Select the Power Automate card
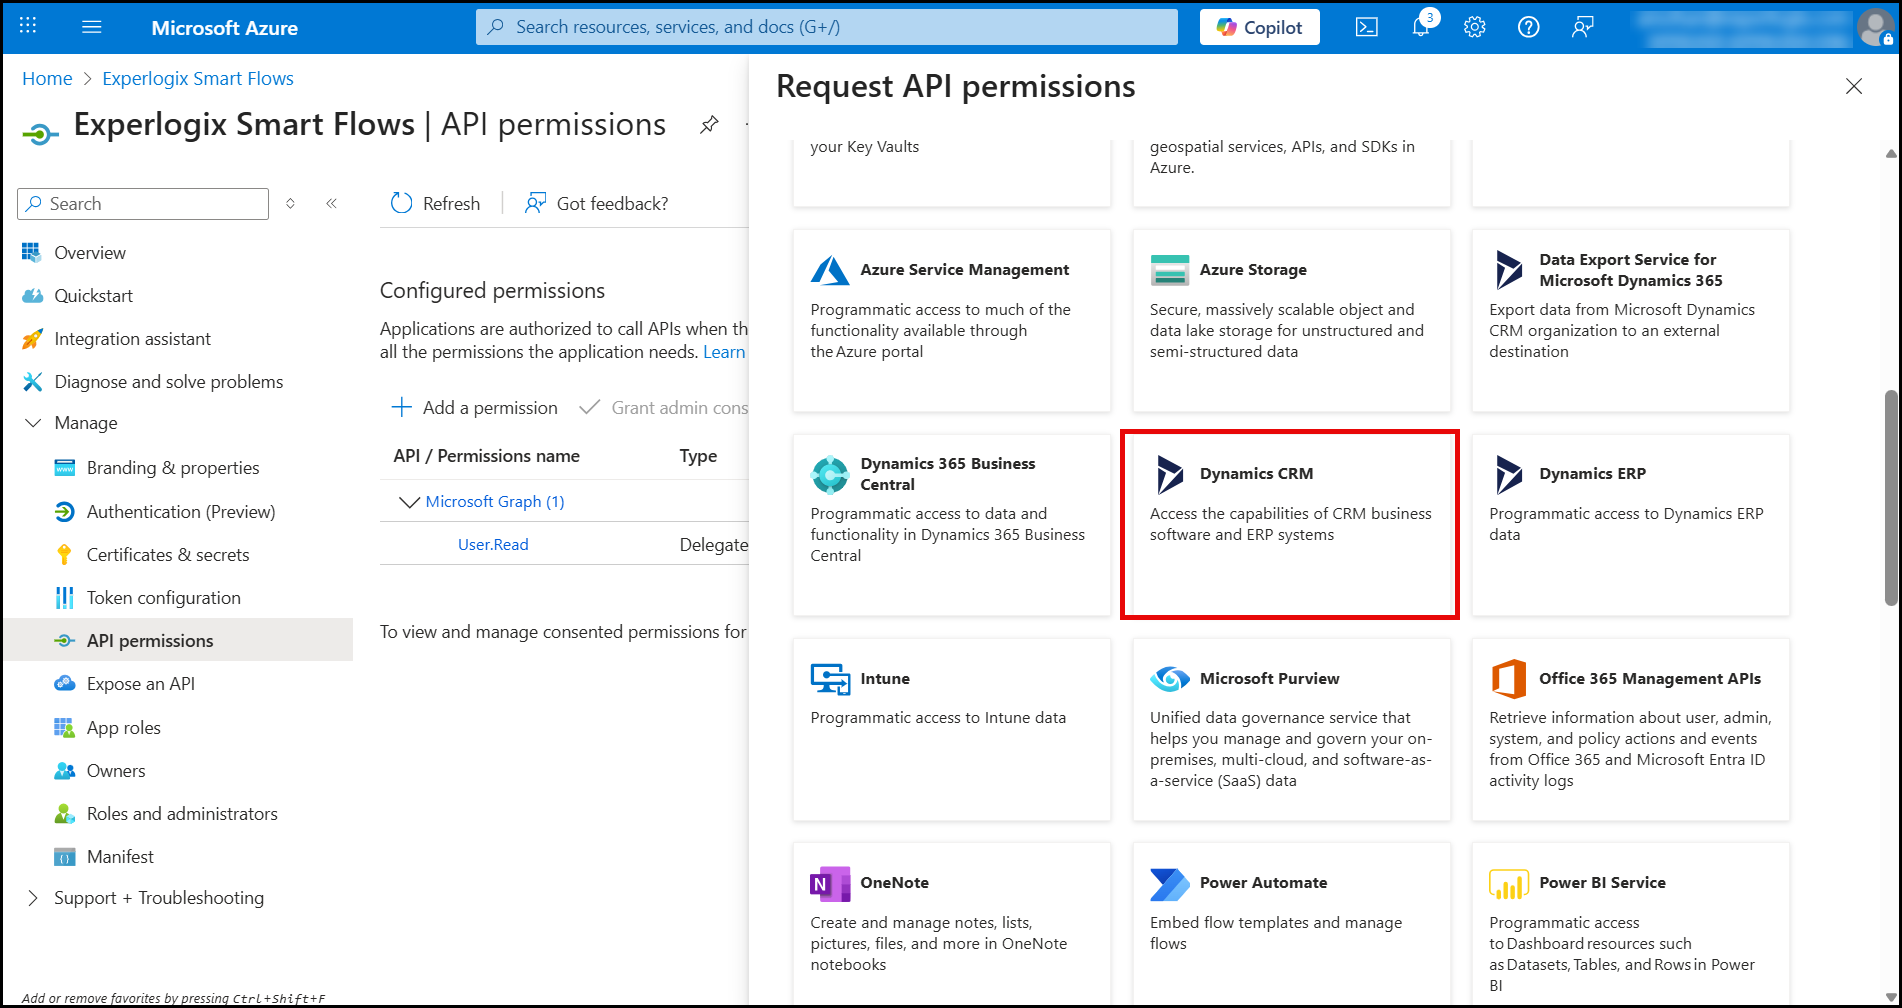The width and height of the screenshot is (1902, 1008). click(x=1291, y=925)
